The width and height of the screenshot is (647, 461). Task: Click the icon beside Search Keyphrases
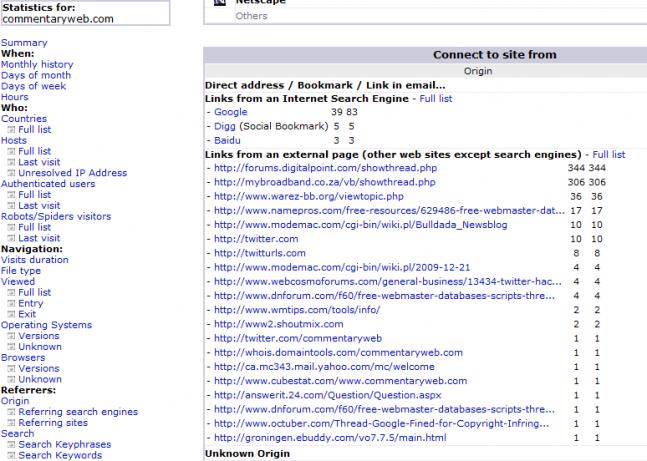pos(11,444)
